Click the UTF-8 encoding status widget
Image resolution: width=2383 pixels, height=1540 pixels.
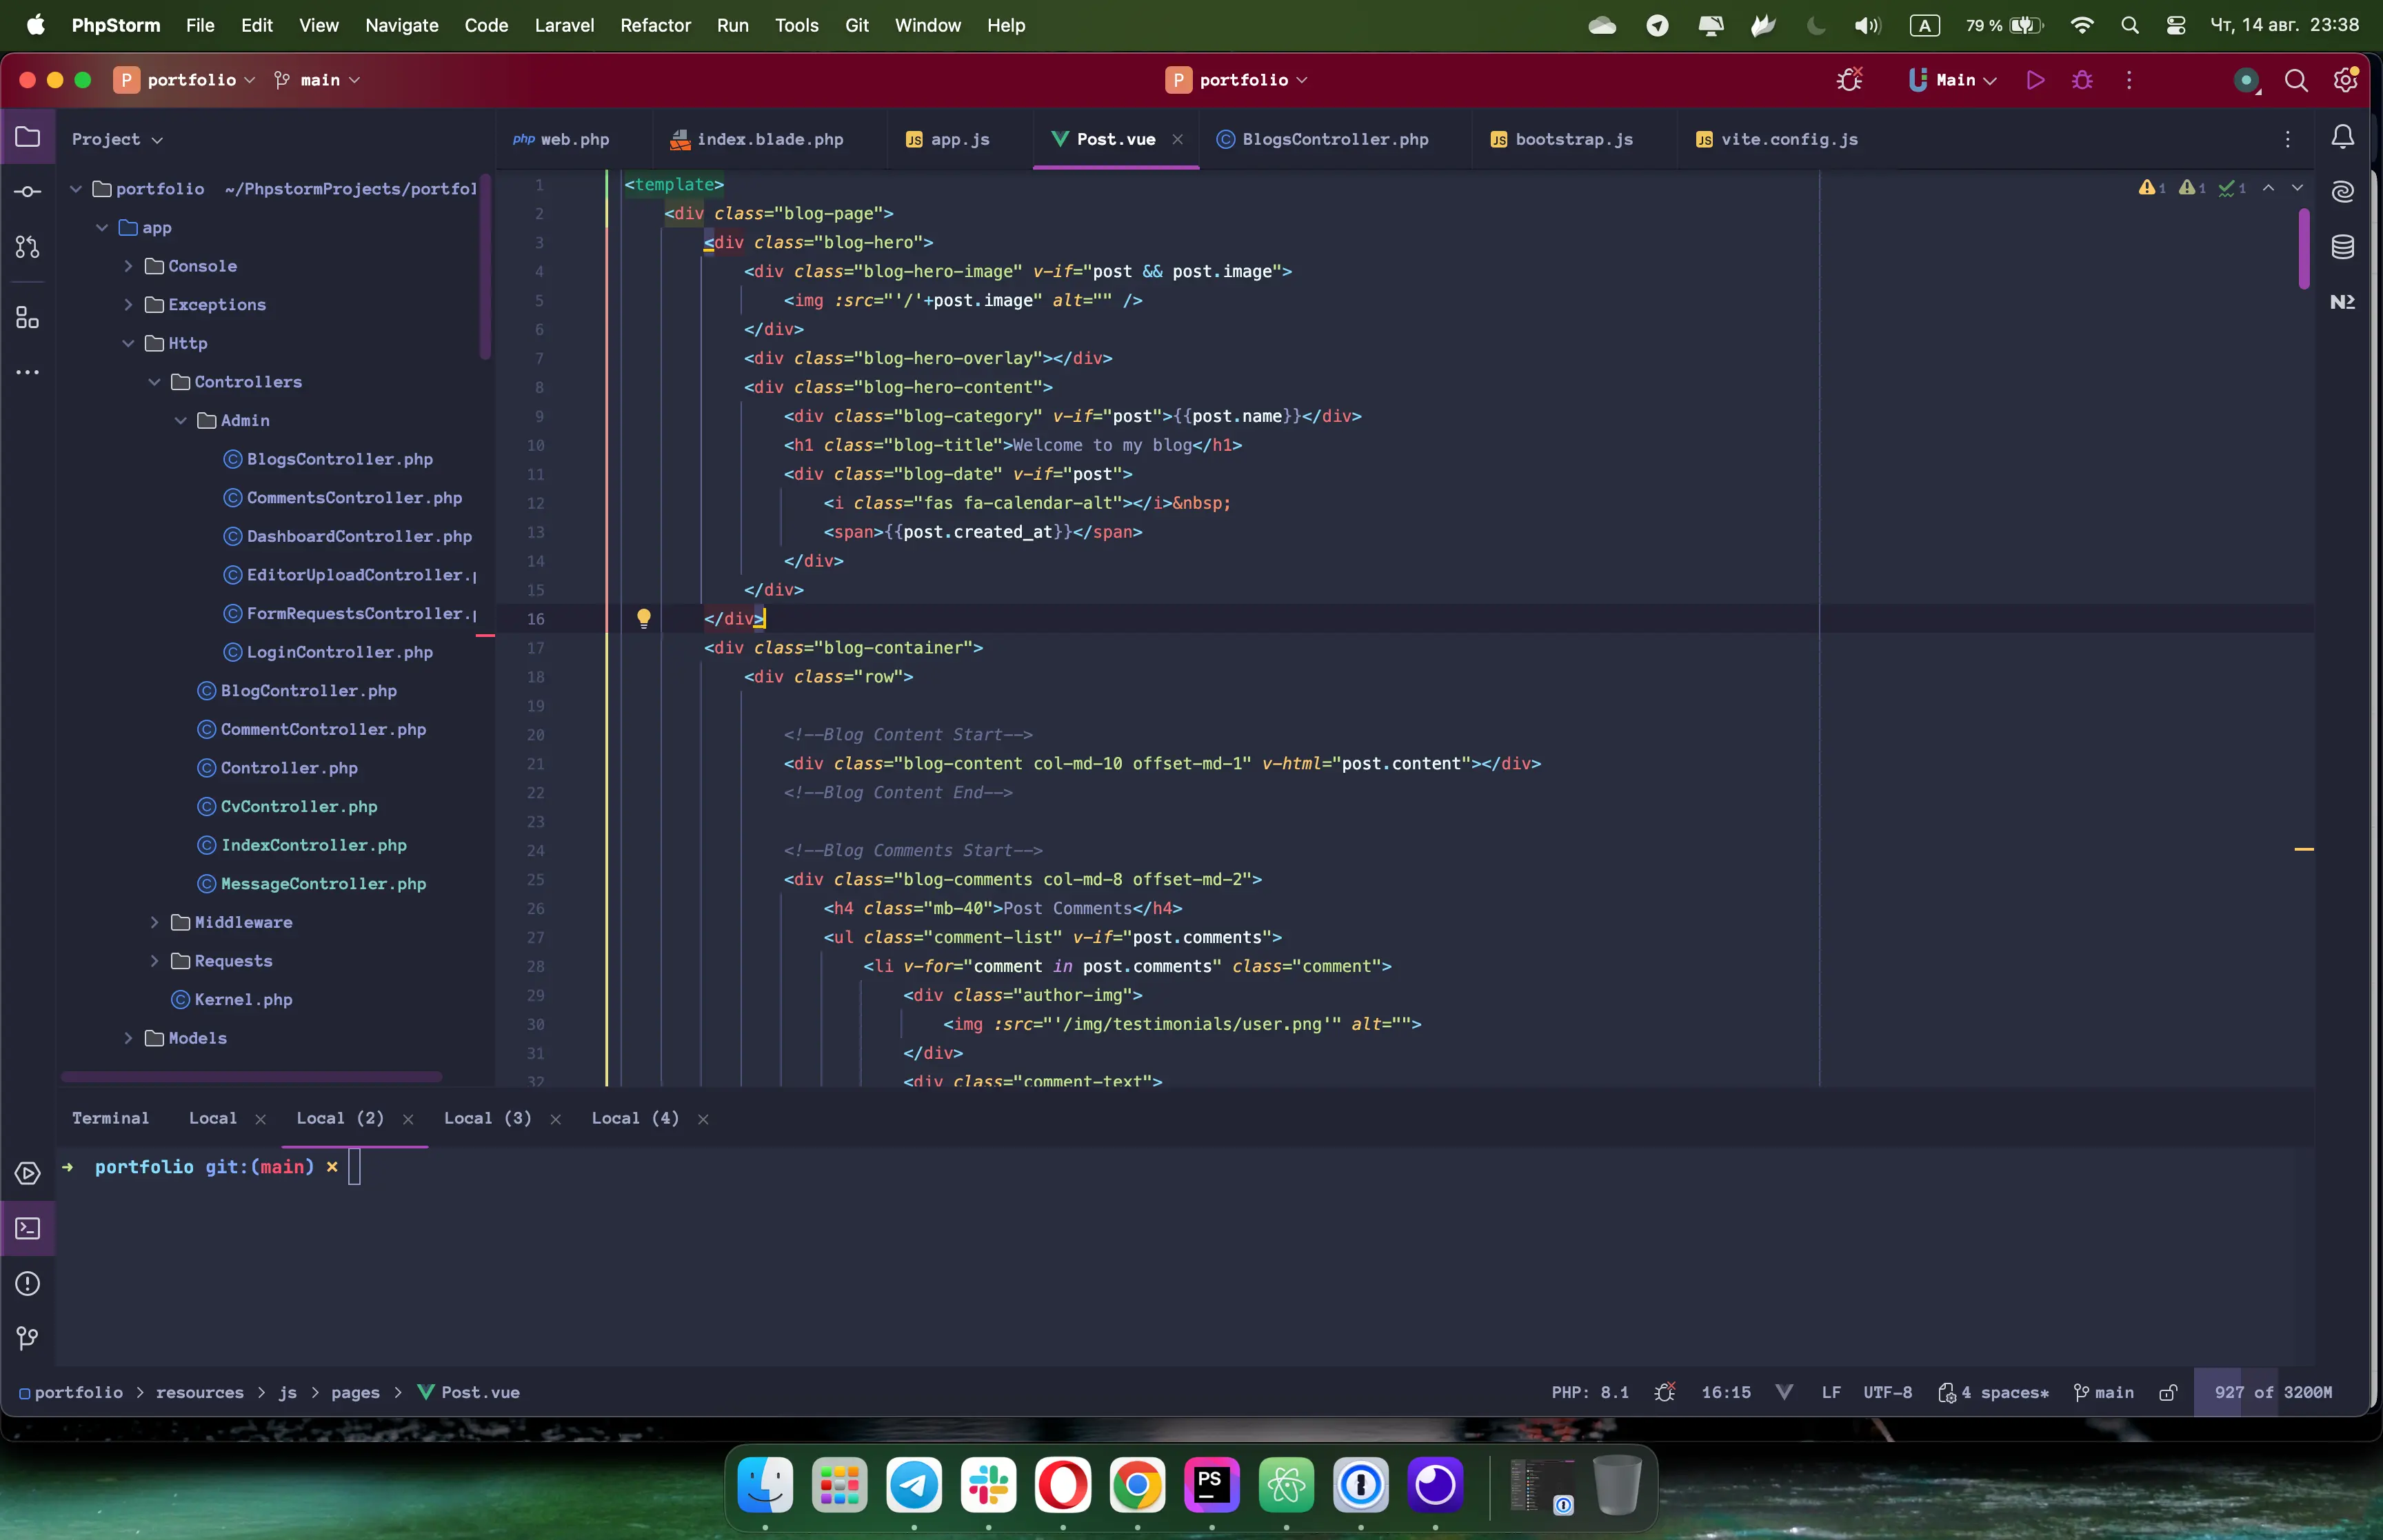click(x=1888, y=1393)
